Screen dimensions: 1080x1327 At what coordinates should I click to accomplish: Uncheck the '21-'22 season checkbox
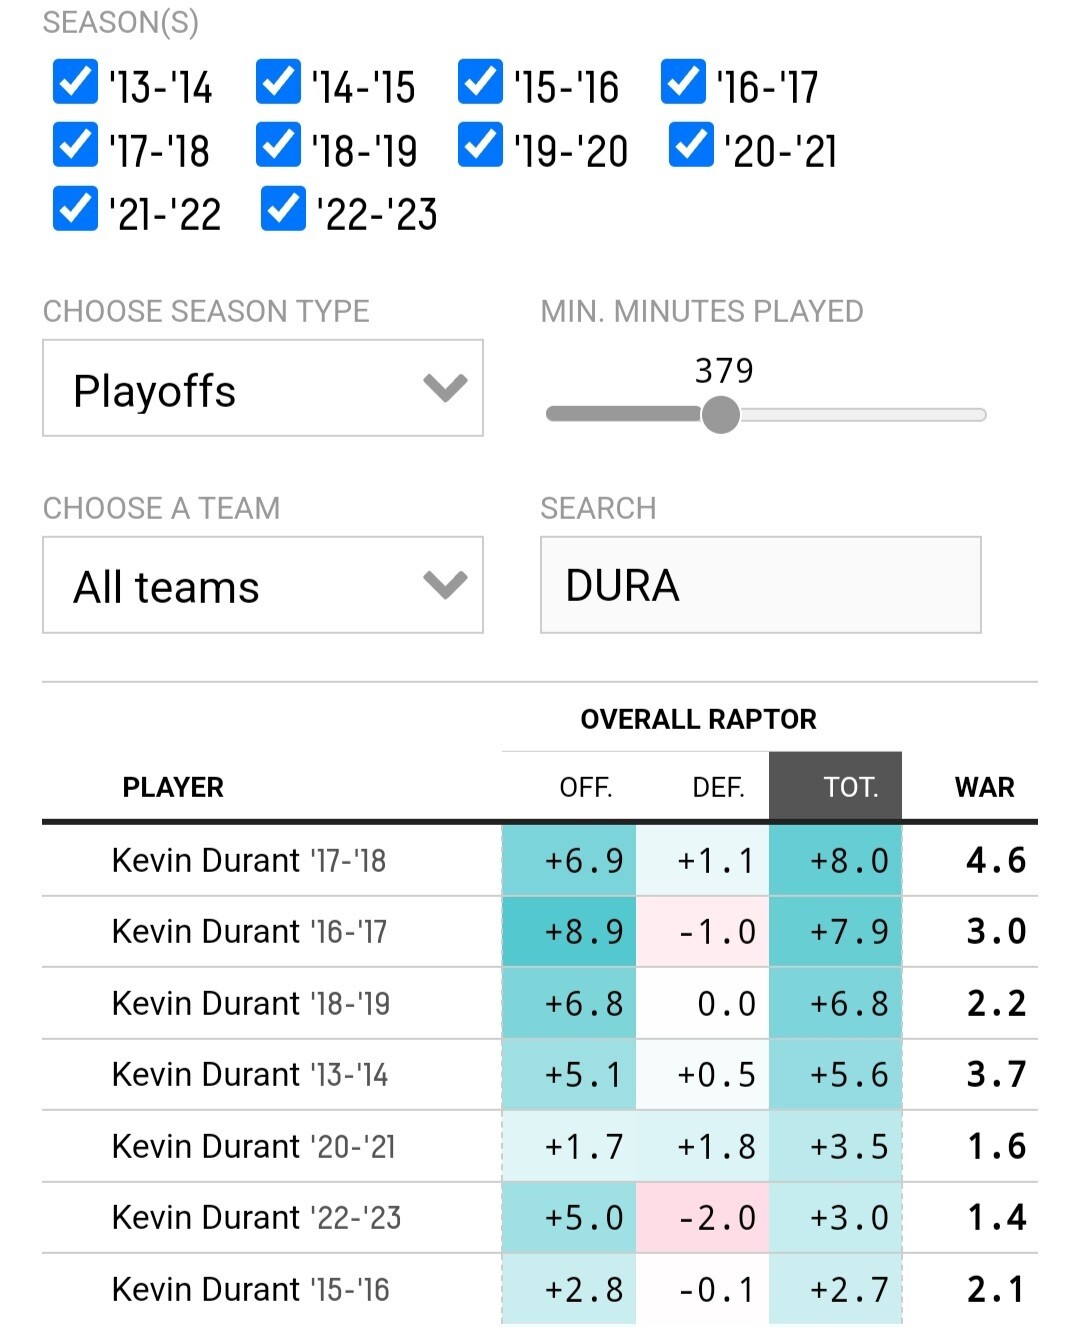[75, 209]
